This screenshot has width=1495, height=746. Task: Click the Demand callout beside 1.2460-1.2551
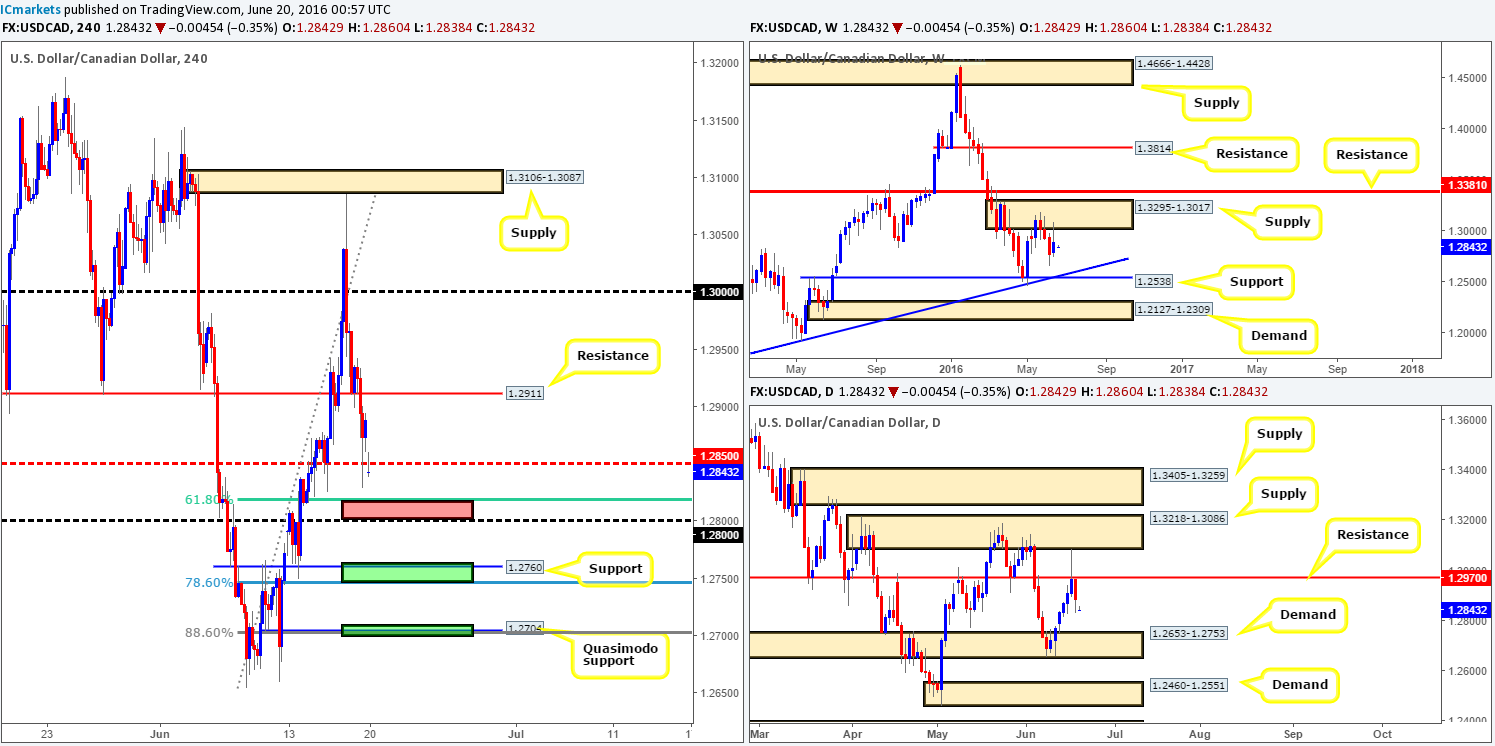(x=1300, y=685)
